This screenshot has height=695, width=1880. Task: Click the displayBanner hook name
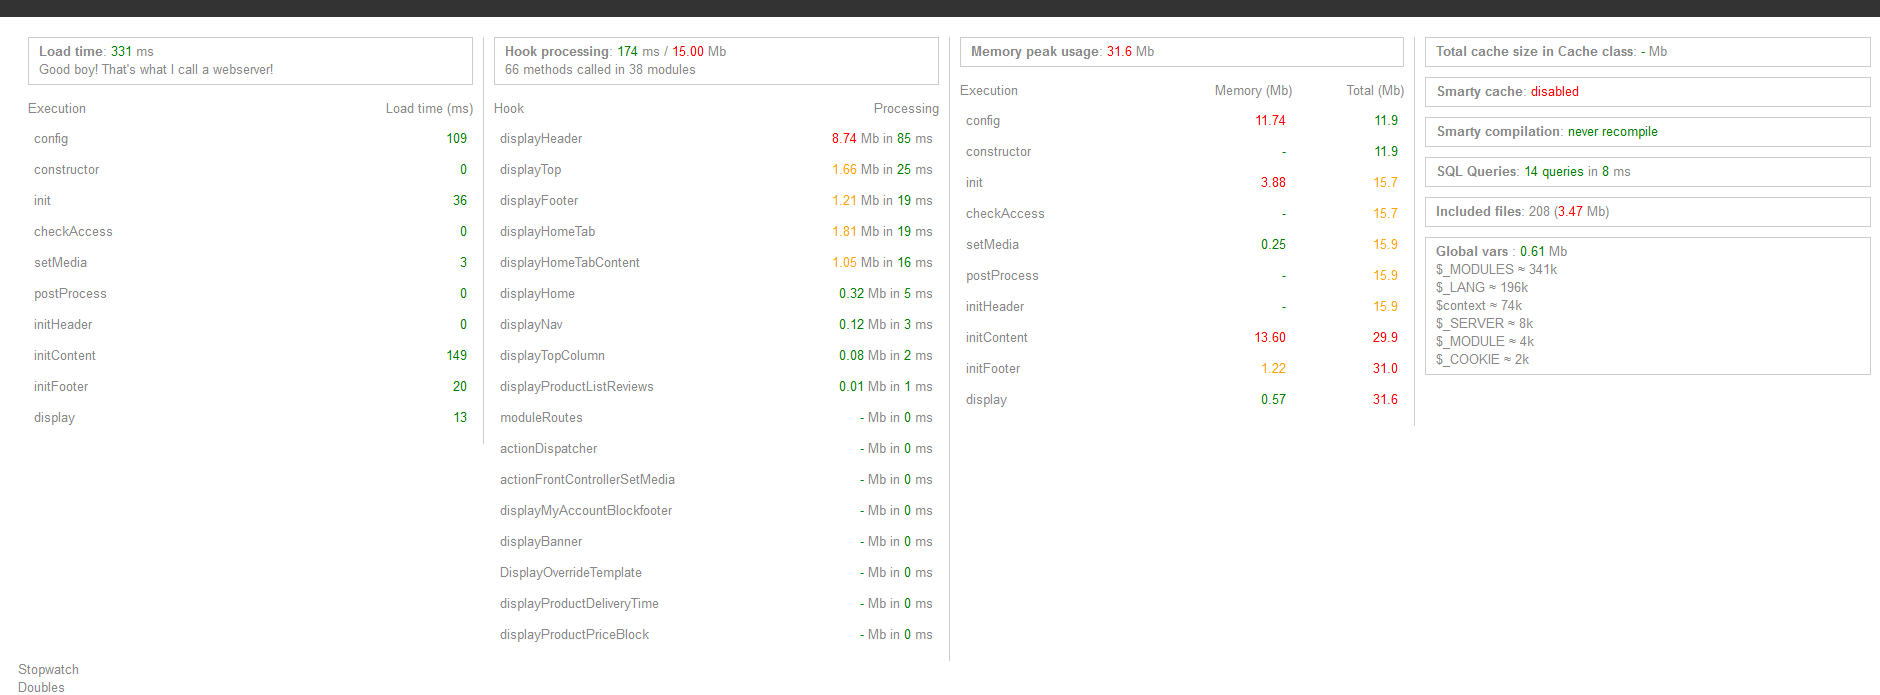541,542
